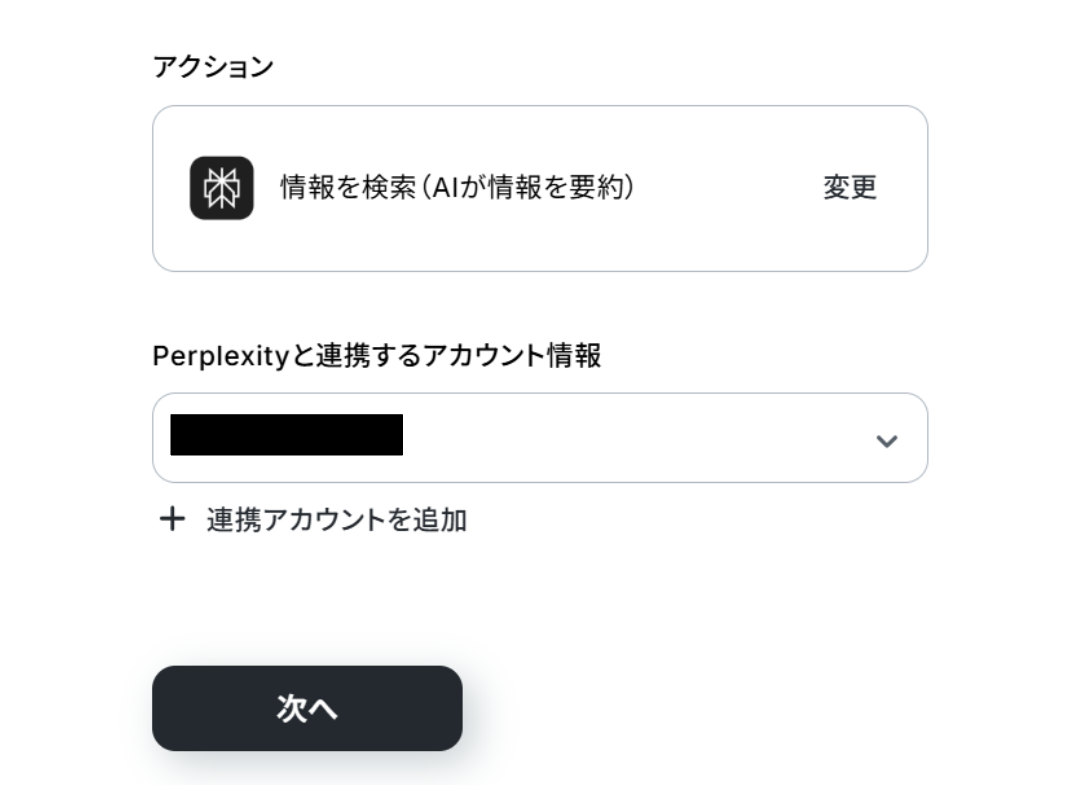This screenshot has height=785, width=1069.
Task: Click the plus icon beside 連携アカウントを追加
Action: [173, 519]
